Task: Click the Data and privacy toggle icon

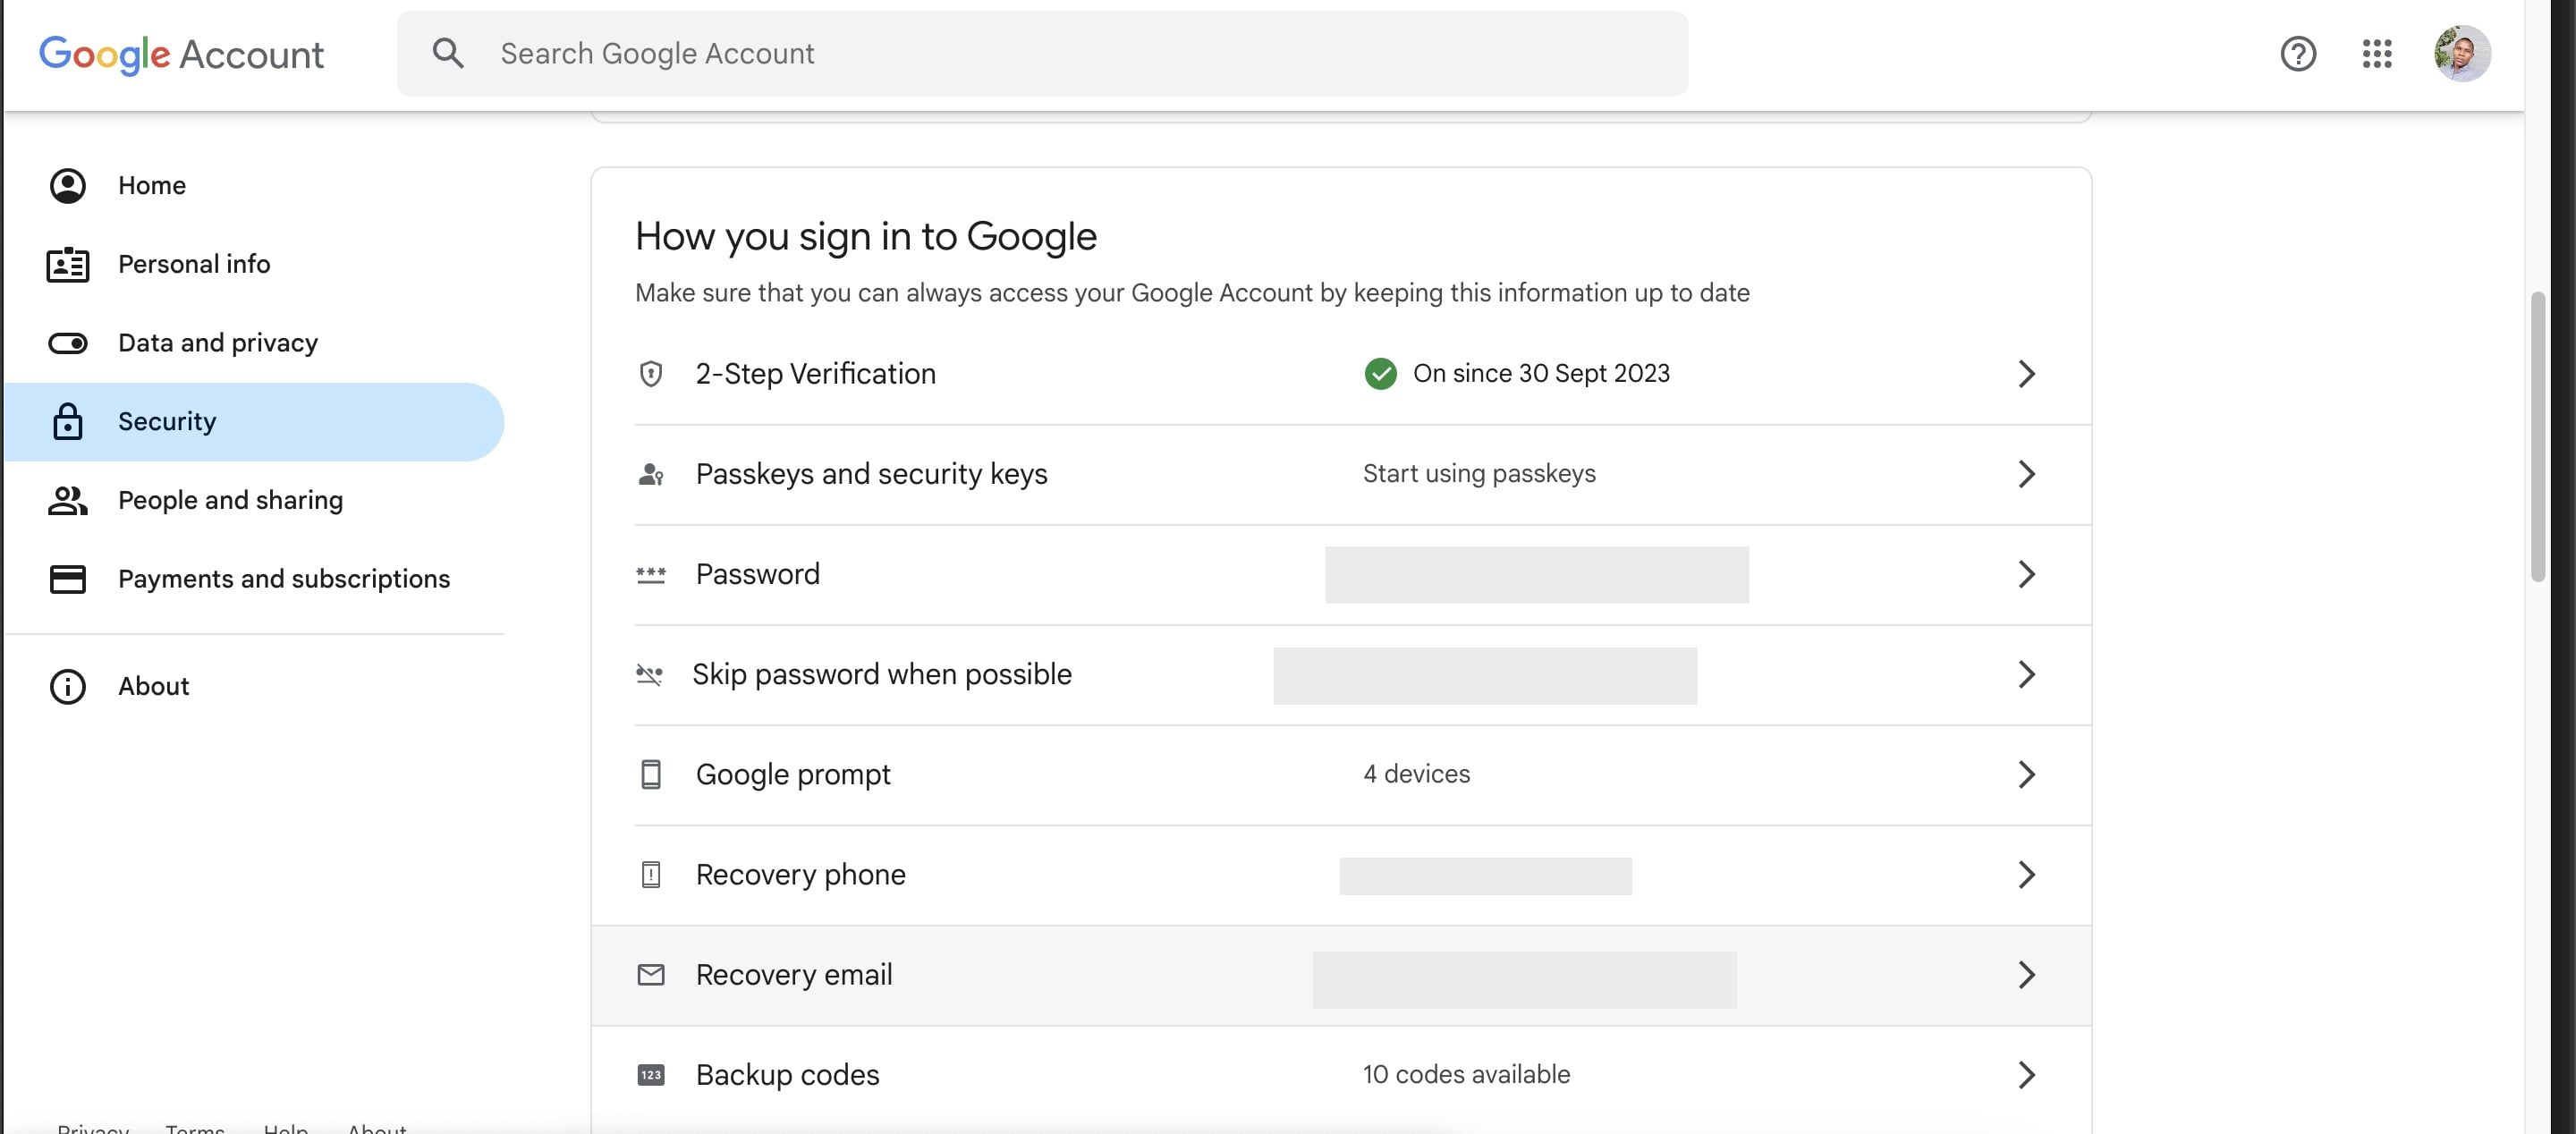Action: (67, 343)
